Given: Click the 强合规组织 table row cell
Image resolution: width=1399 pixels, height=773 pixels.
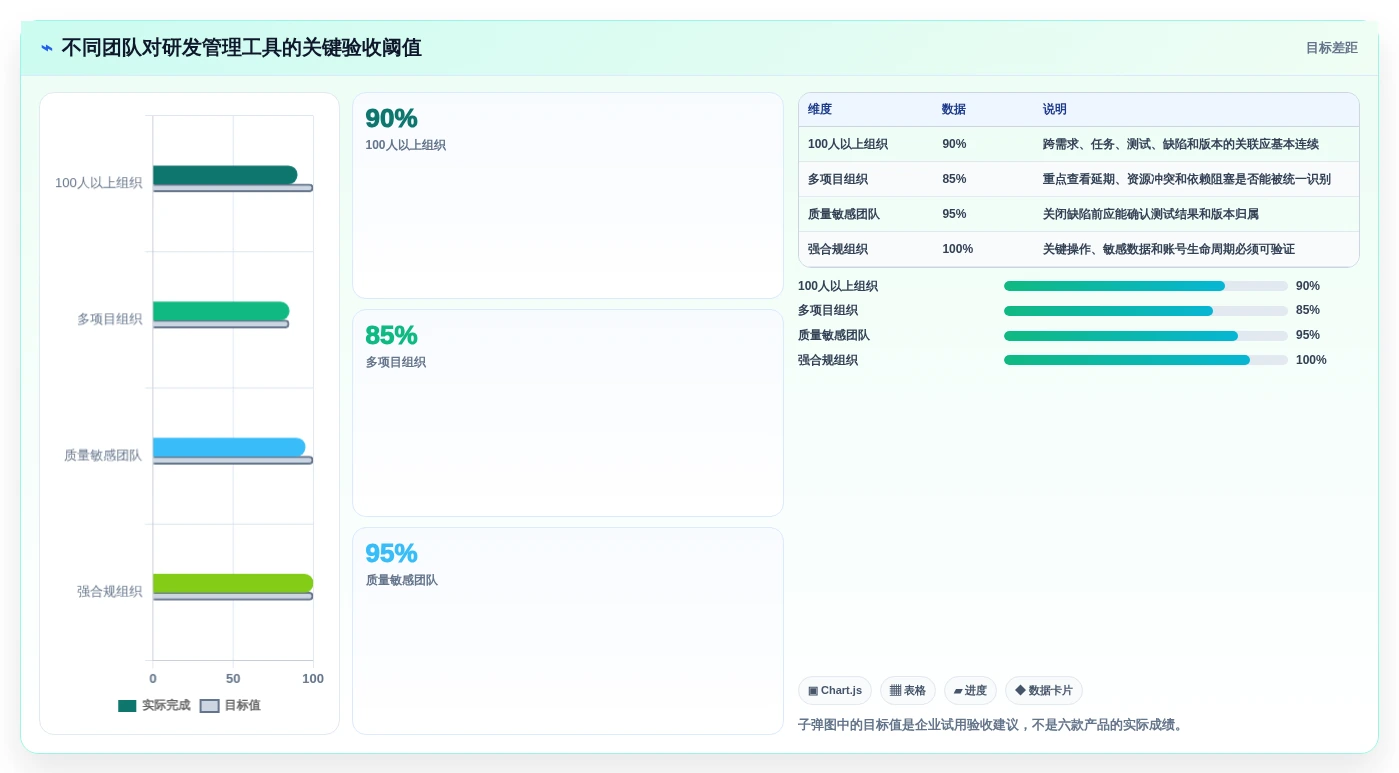Looking at the screenshot, I should (x=838, y=249).
